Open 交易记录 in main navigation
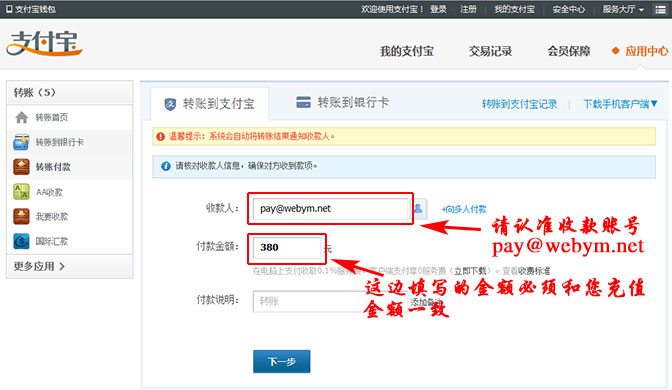This screenshot has width=672, height=390. coord(490,51)
